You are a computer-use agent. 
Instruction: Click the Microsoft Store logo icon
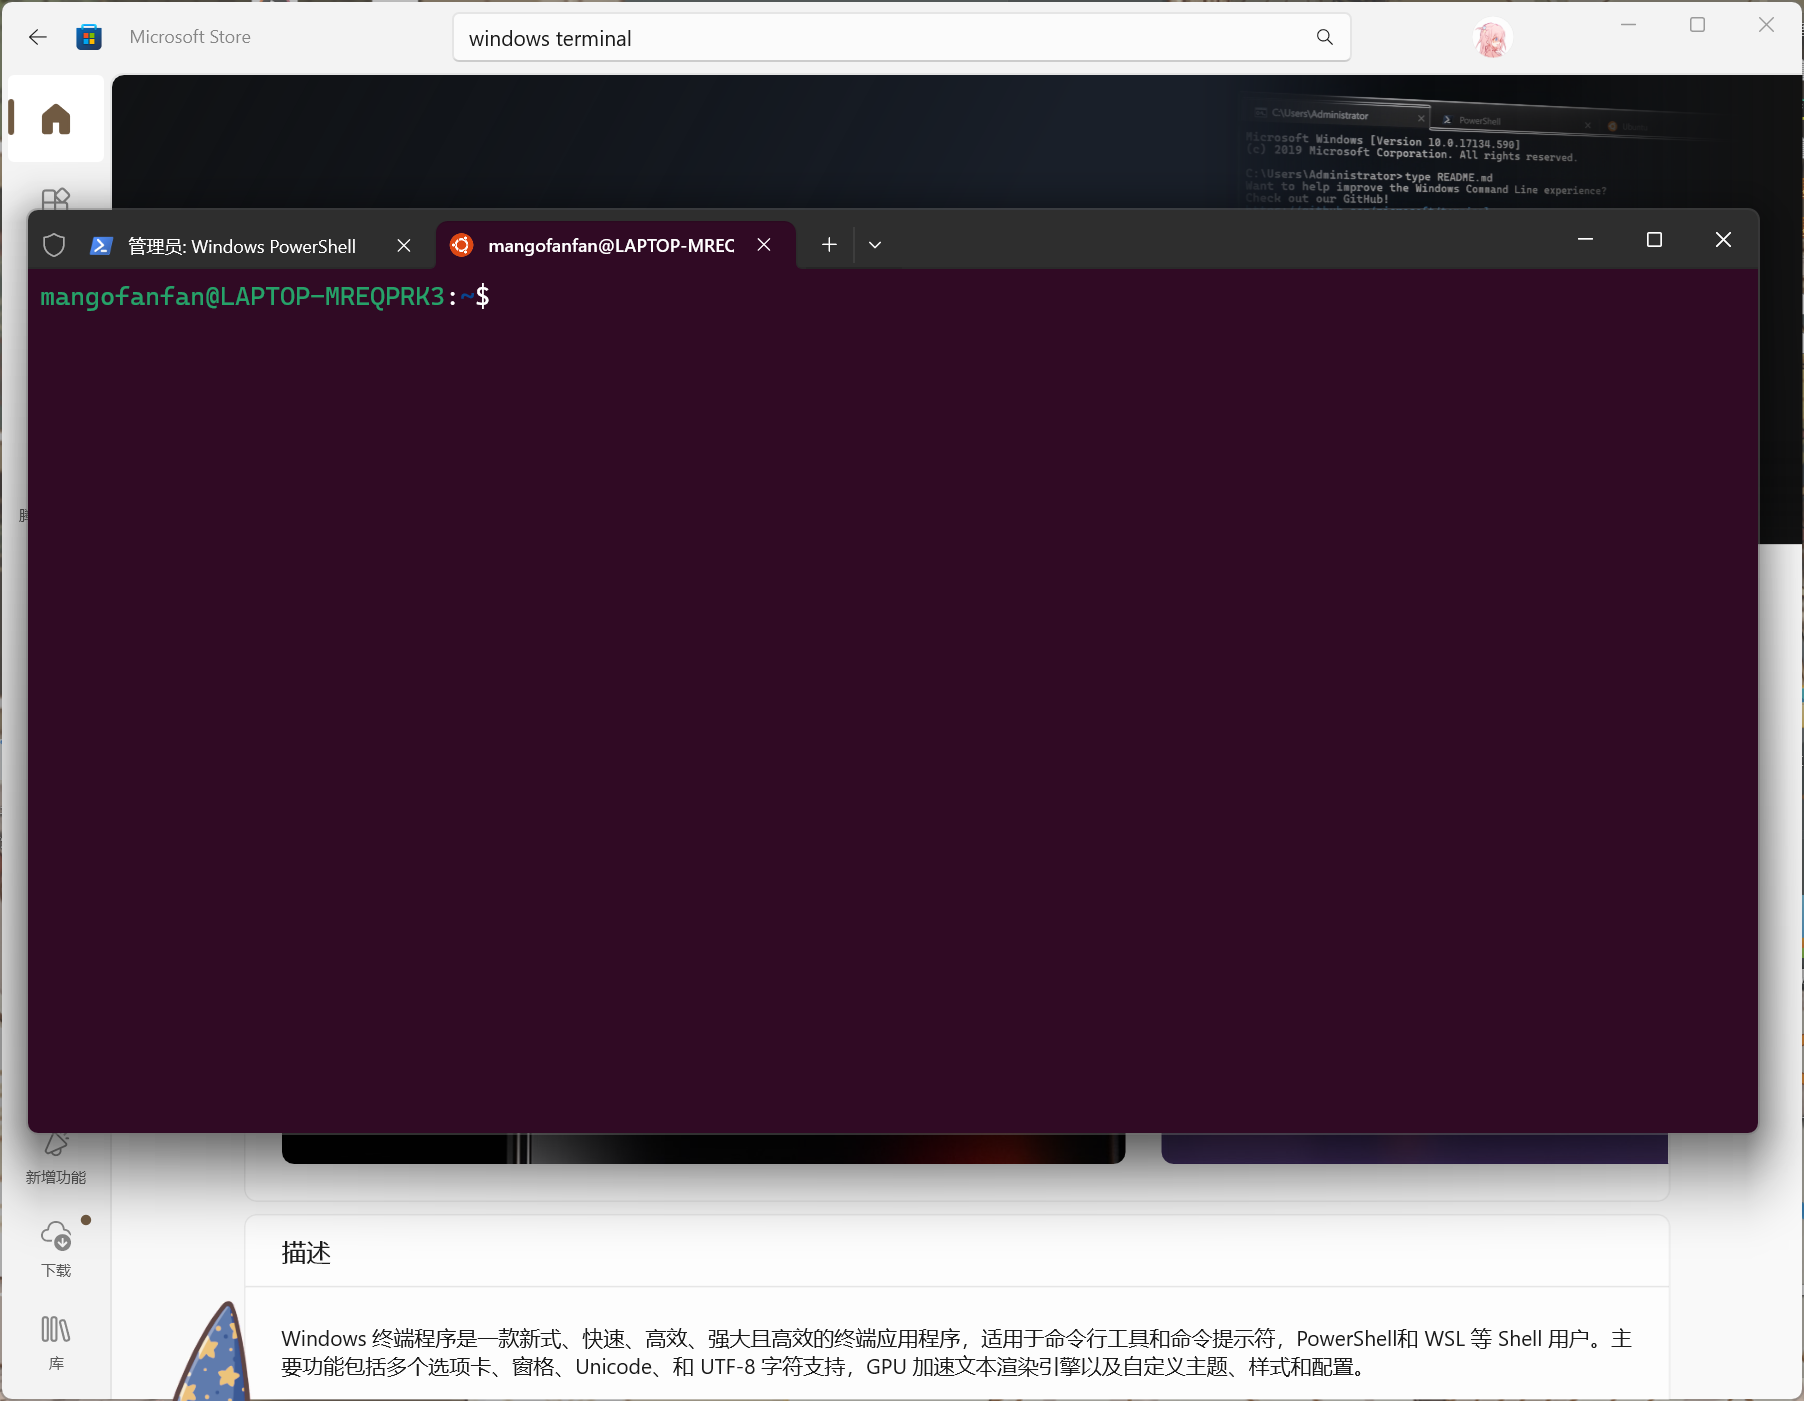click(89, 37)
